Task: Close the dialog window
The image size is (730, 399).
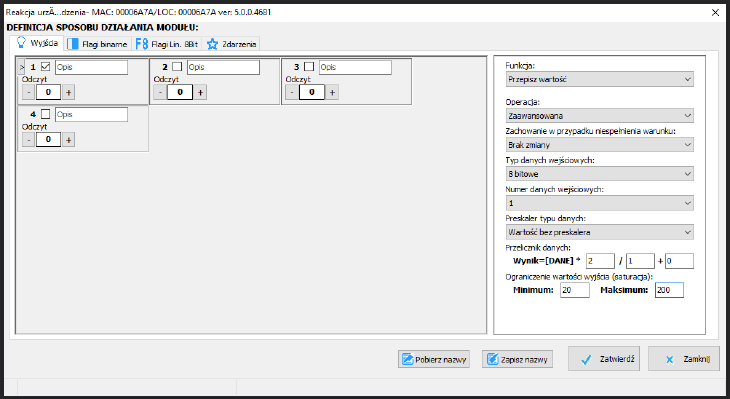Action: pyautogui.click(x=716, y=13)
